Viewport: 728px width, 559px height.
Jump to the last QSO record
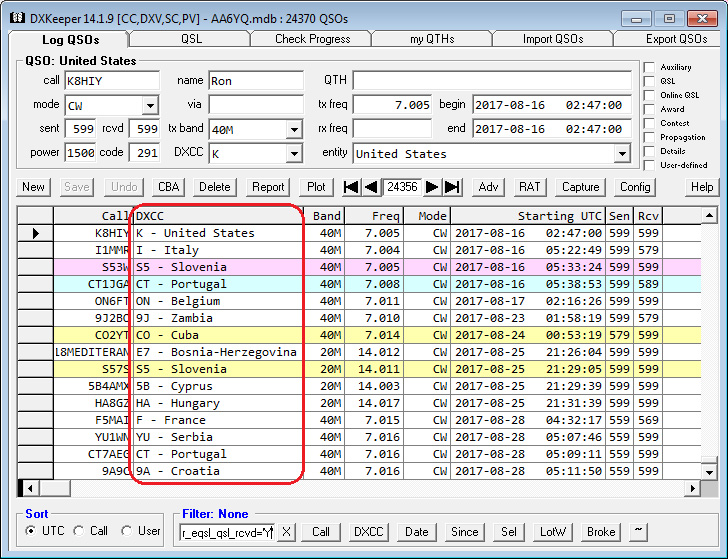[452, 187]
